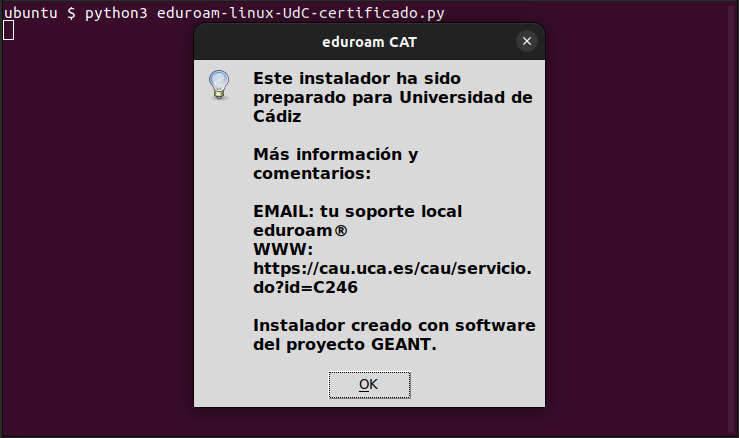Click the 'WWW:' label

(x=284, y=249)
